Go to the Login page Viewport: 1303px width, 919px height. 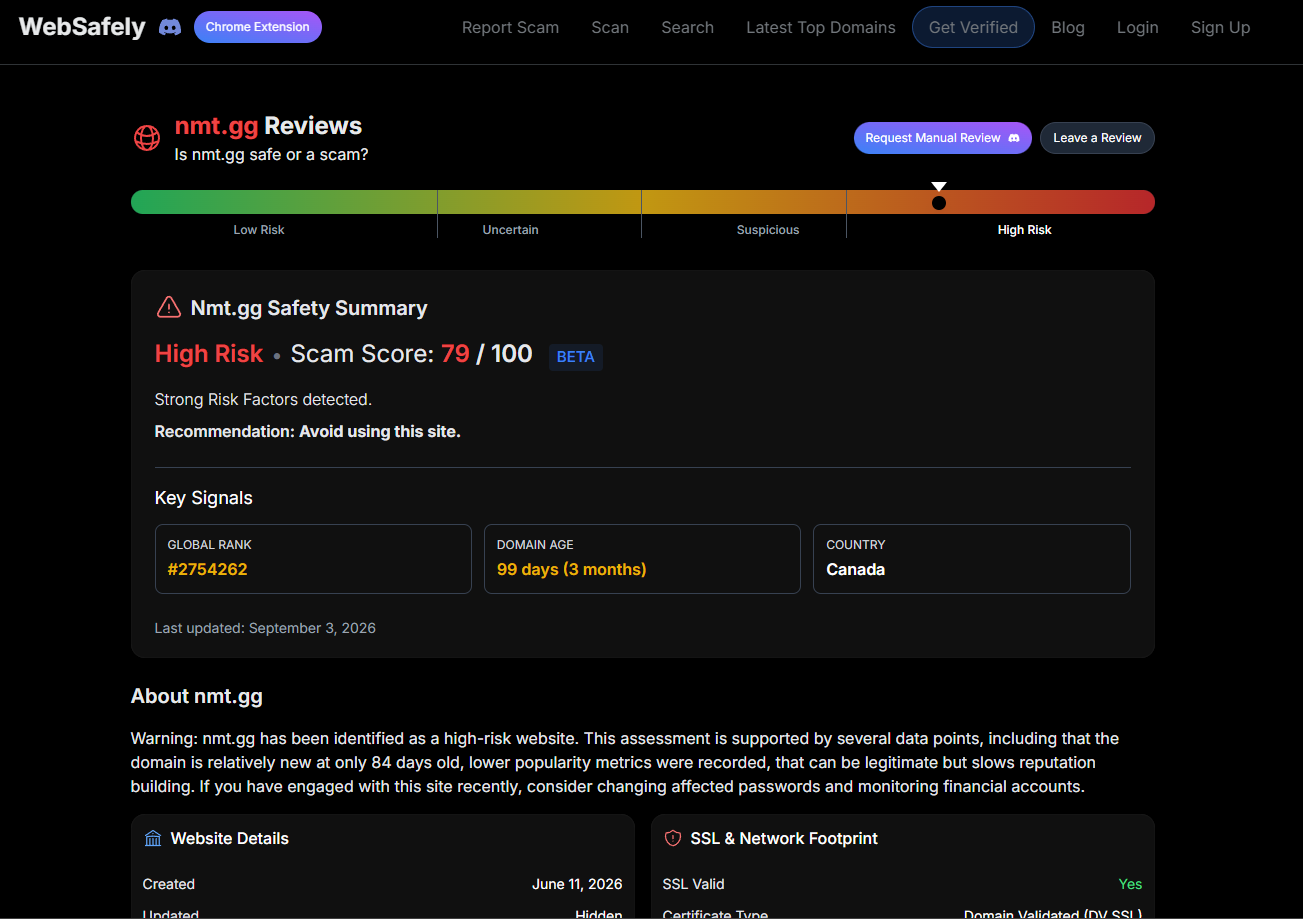pos(1138,27)
